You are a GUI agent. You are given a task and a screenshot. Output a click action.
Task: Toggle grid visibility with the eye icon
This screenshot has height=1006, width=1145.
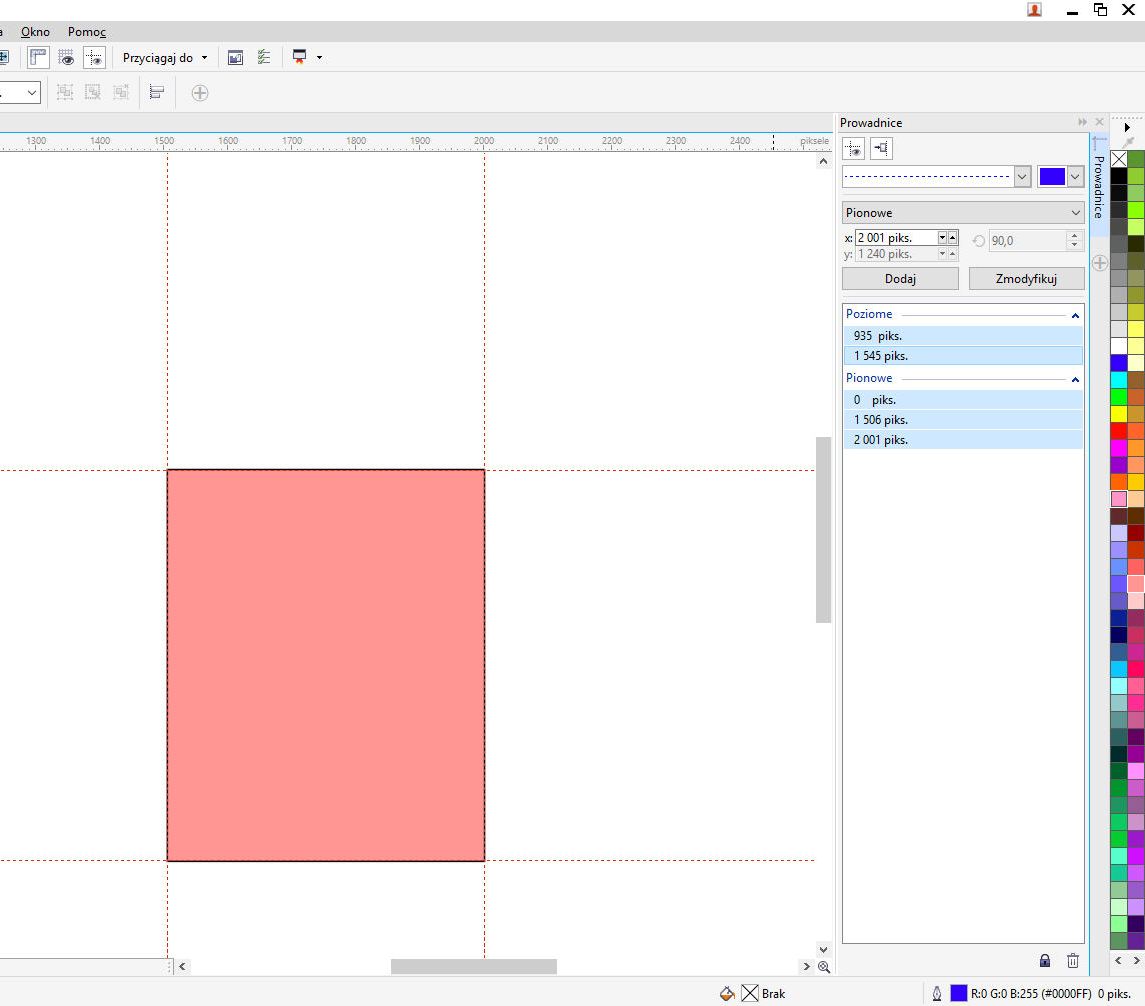[66, 58]
